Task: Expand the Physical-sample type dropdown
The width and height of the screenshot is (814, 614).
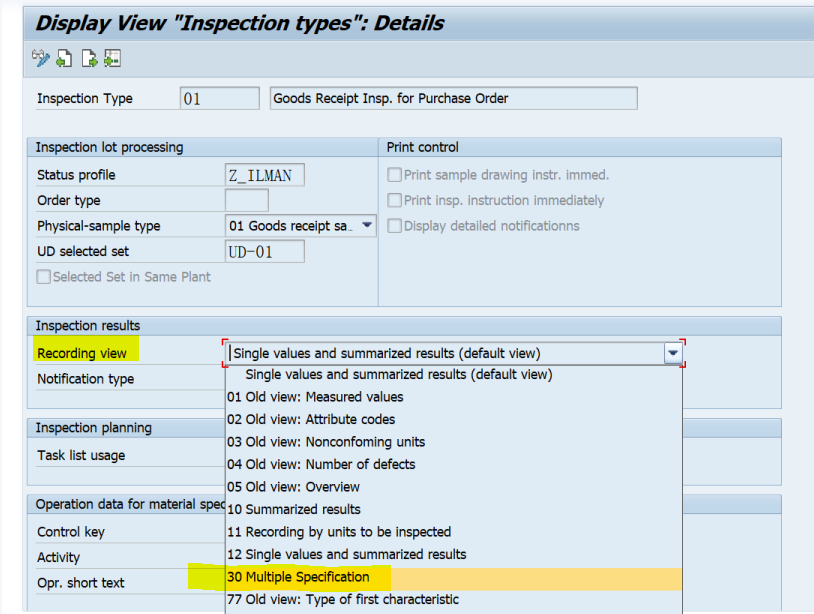Action: tap(366, 225)
